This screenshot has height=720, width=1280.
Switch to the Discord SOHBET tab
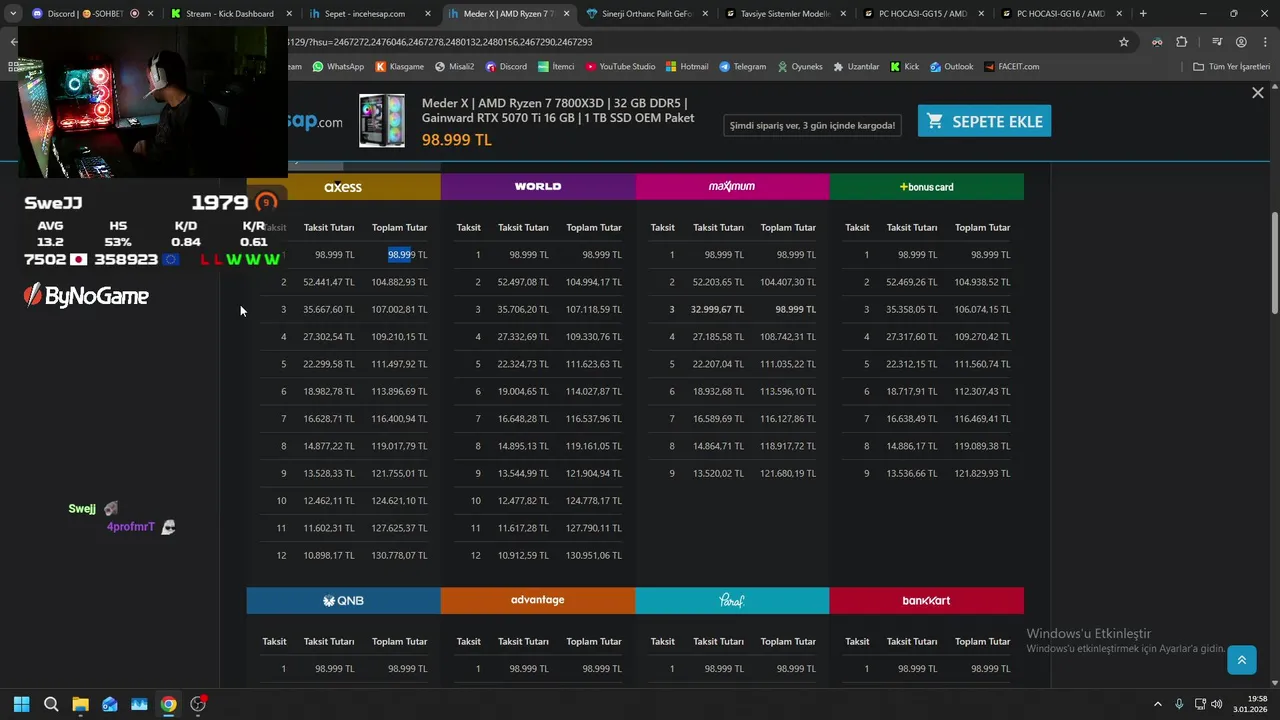coord(84,14)
